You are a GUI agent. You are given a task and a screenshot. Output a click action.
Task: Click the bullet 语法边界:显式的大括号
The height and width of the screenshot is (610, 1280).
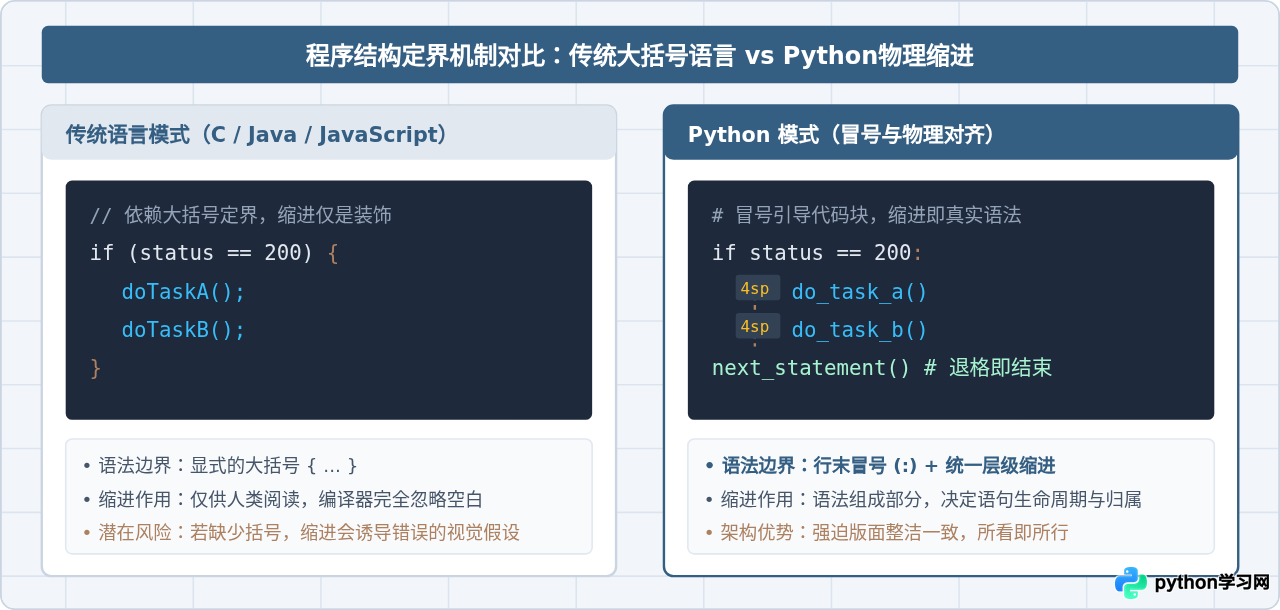(x=220, y=466)
